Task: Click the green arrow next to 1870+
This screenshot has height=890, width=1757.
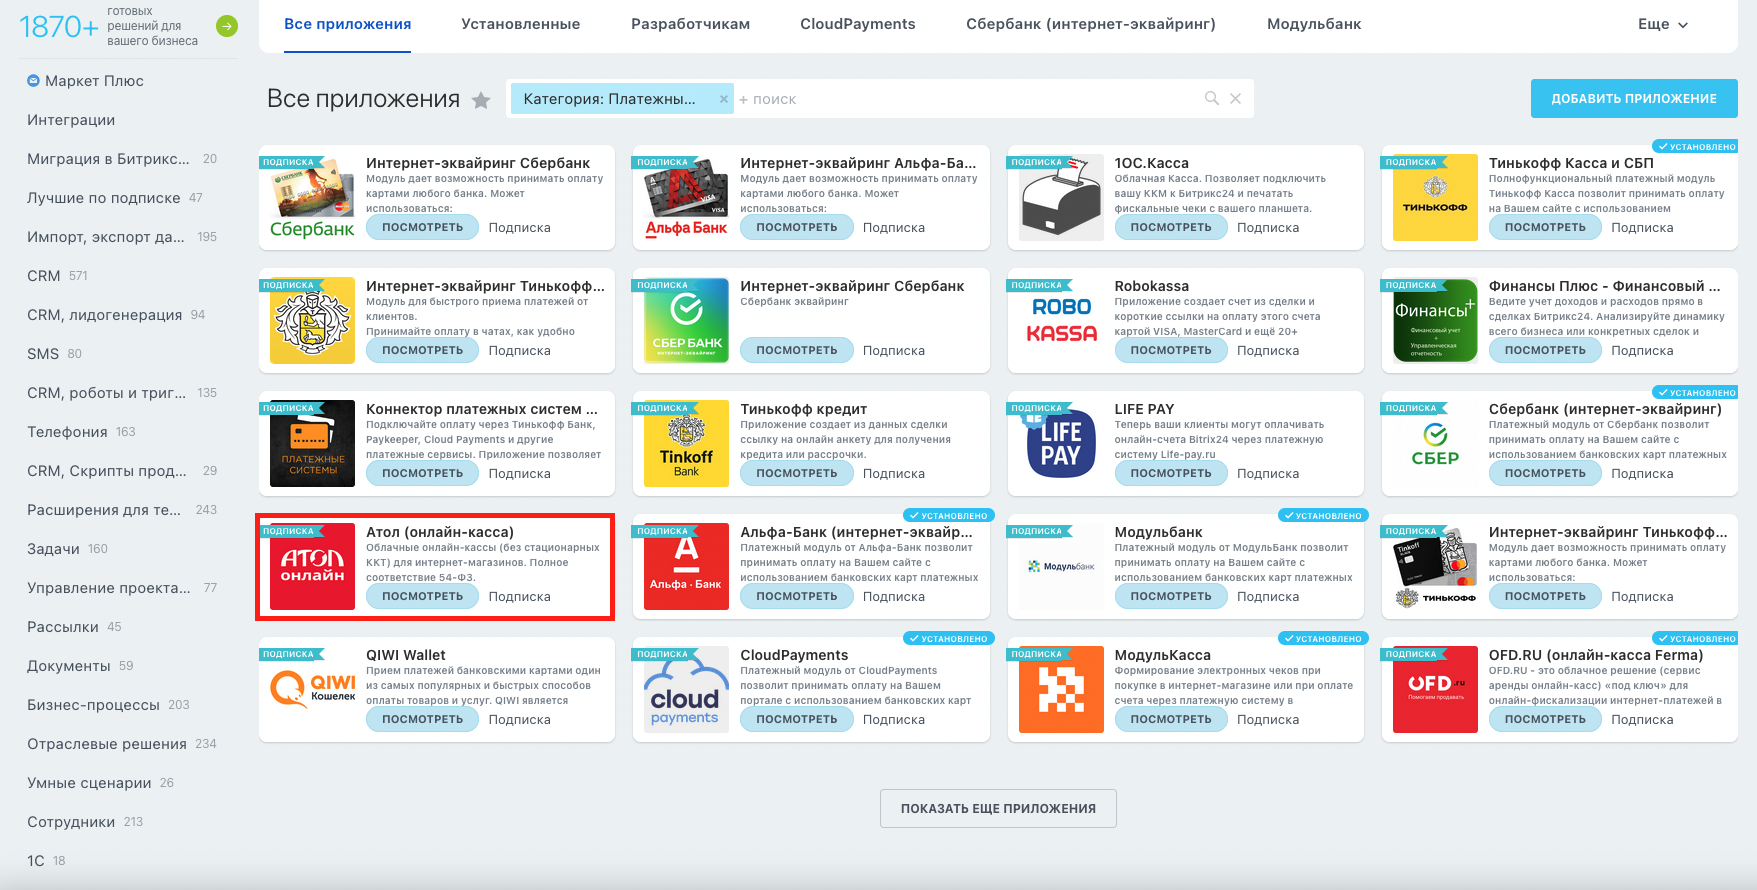Action: pos(227,26)
